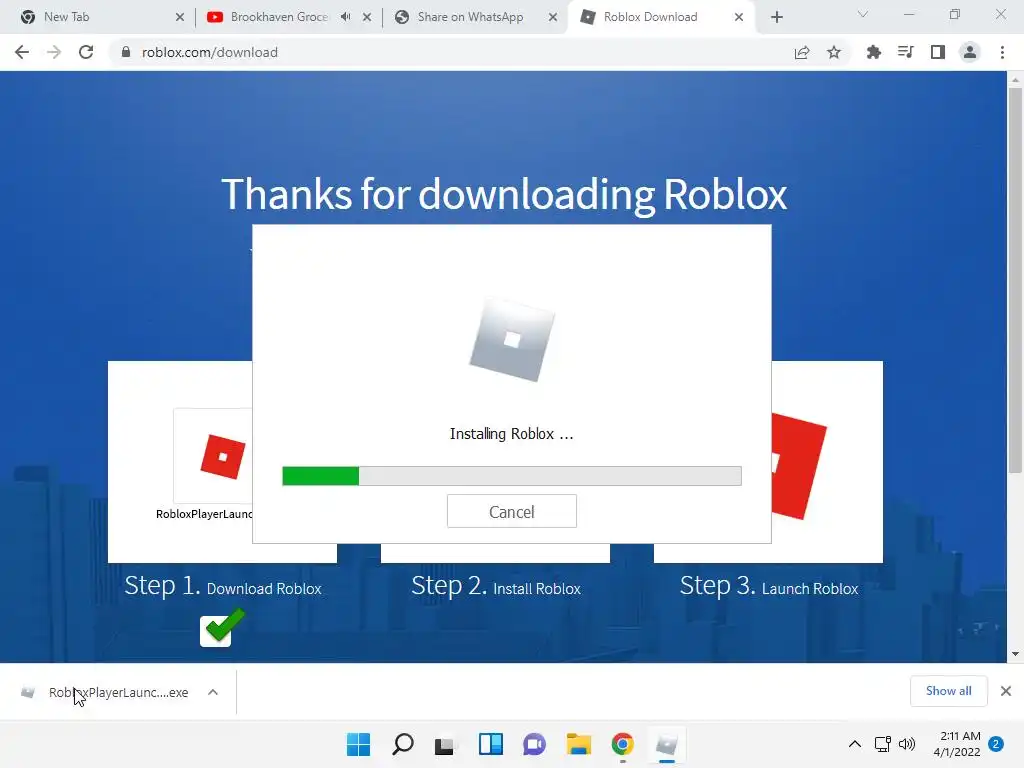1024x768 pixels.
Task: Click the green checkmark under Step 1
Action: pyautogui.click(x=222, y=627)
